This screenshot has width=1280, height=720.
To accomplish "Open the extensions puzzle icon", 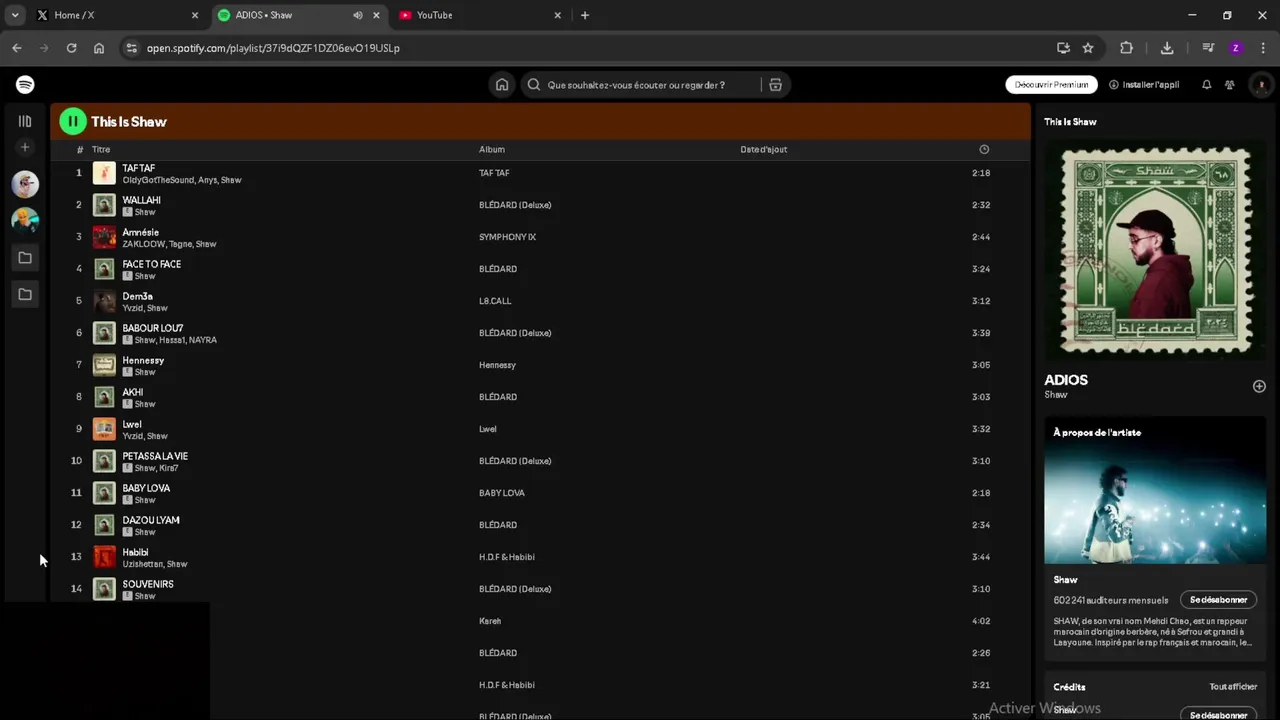I will (1126, 48).
